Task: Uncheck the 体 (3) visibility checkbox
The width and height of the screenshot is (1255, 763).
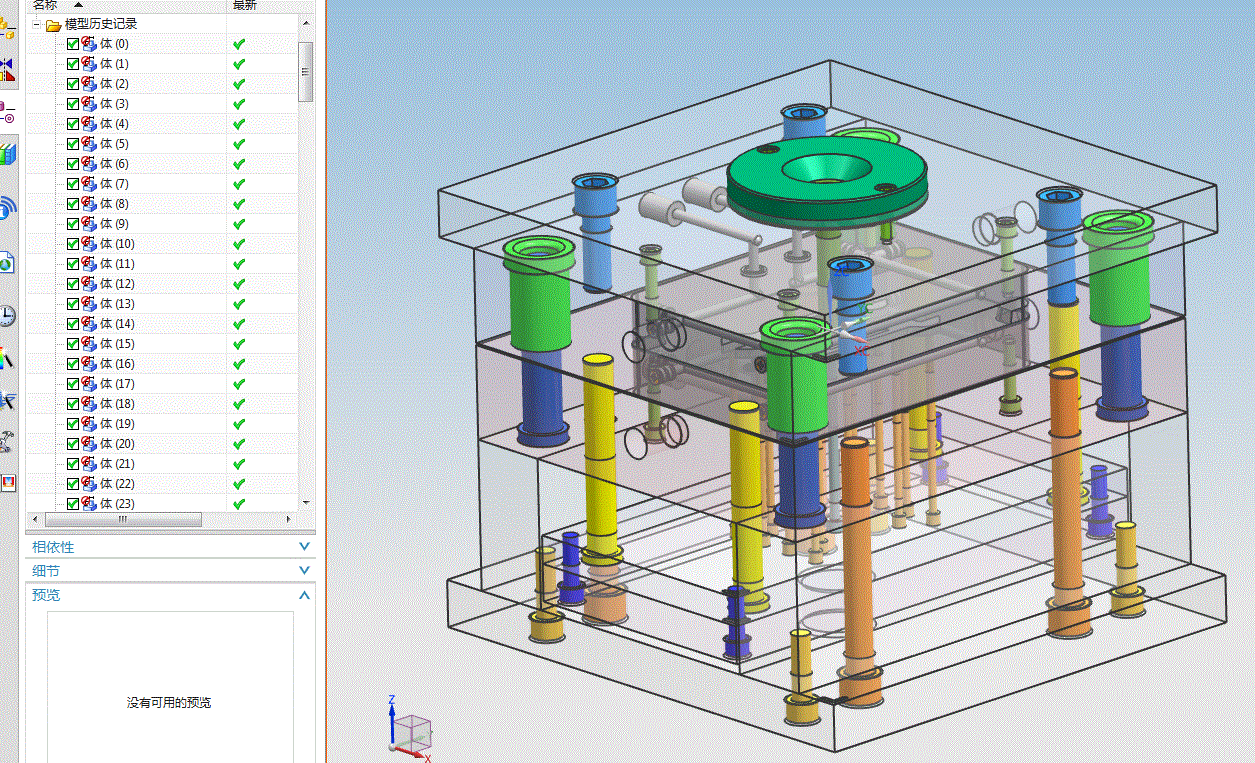Action: (73, 104)
